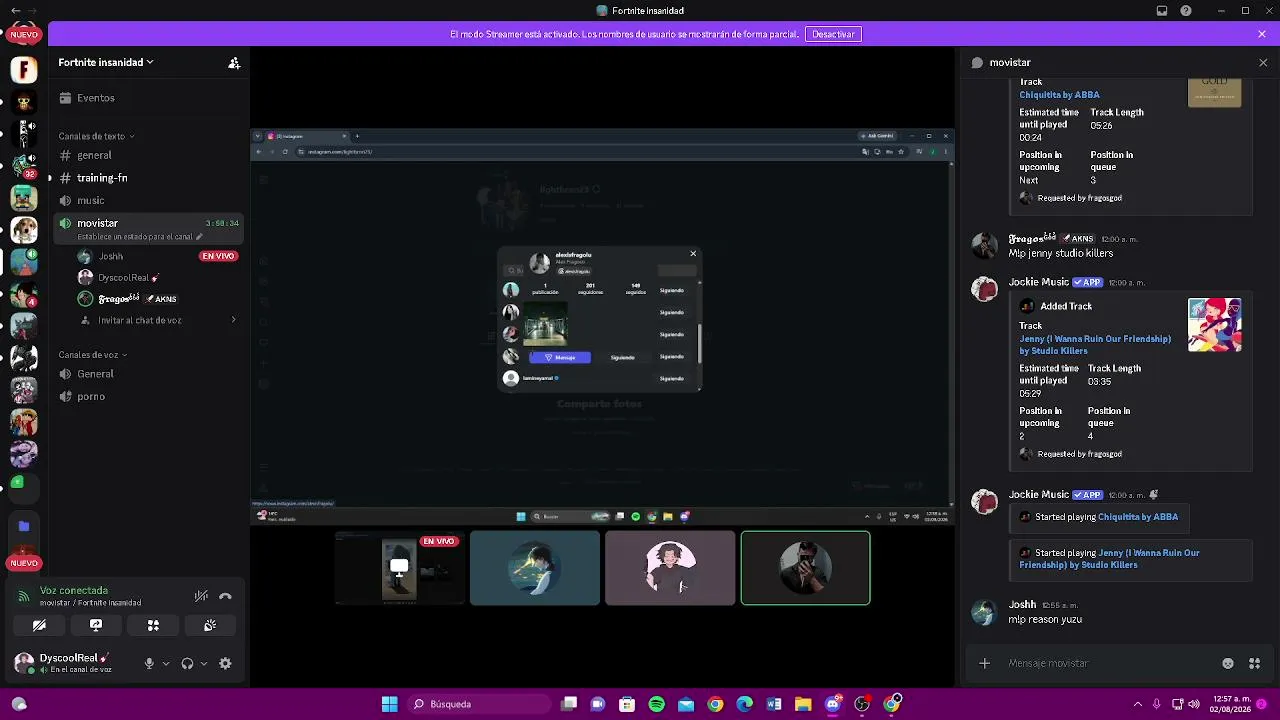This screenshot has width=1280, height=720.
Task: Open the green add-server icon
Action: (x=17, y=483)
